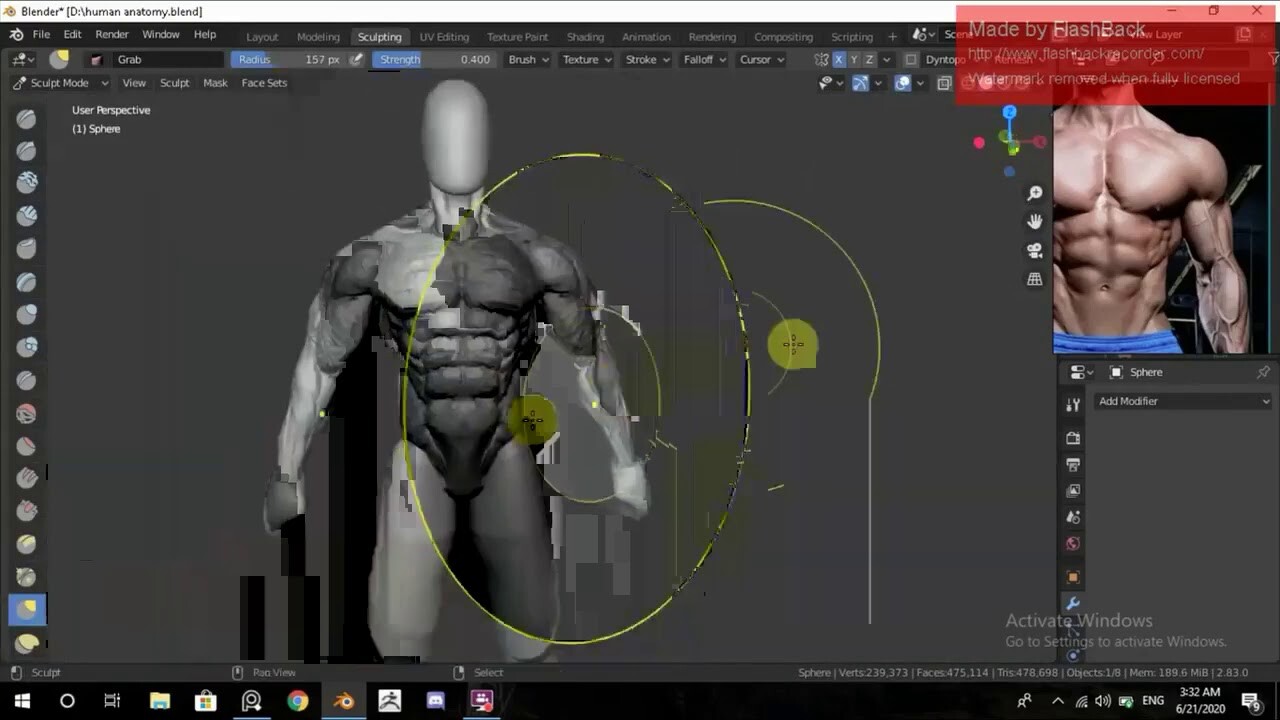The image size is (1280, 720).
Task: Open the Render Properties tab
Action: pos(1072,437)
